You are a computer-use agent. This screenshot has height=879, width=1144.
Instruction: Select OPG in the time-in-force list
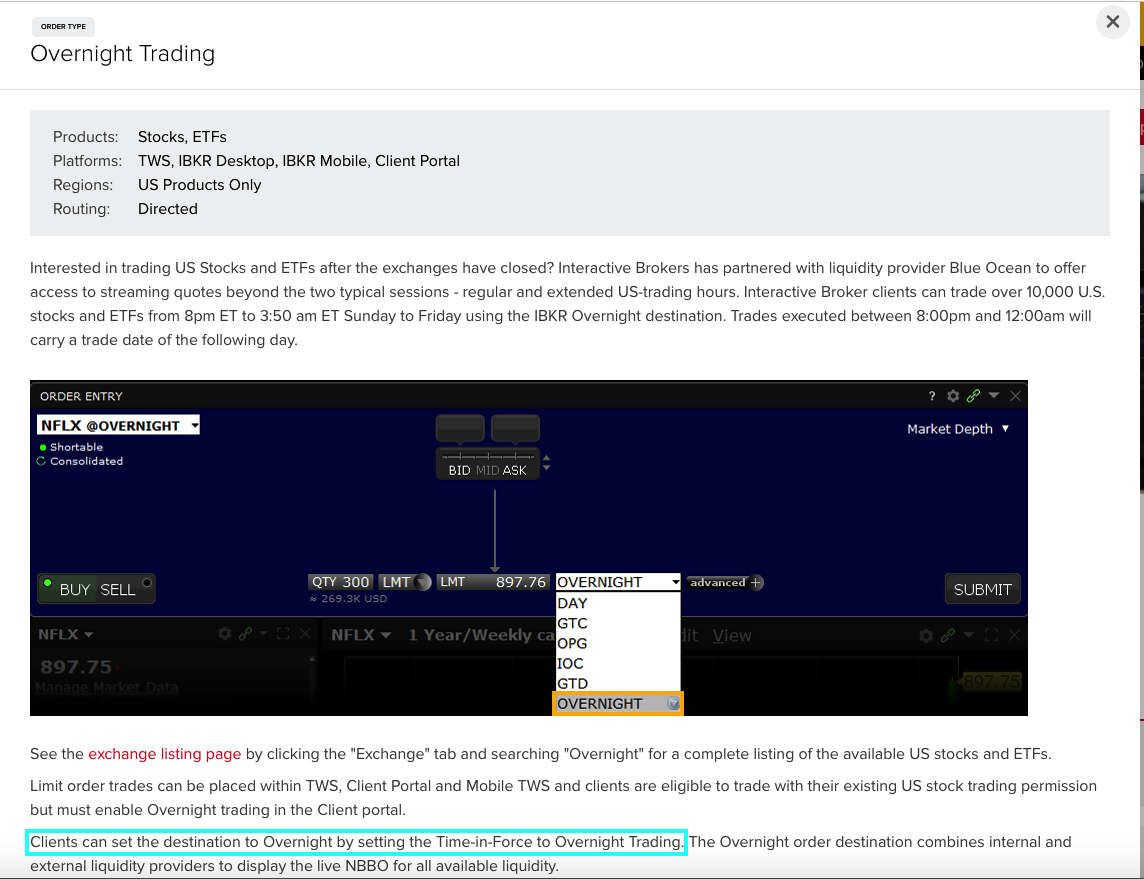pyautogui.click(x=618, y=643)
